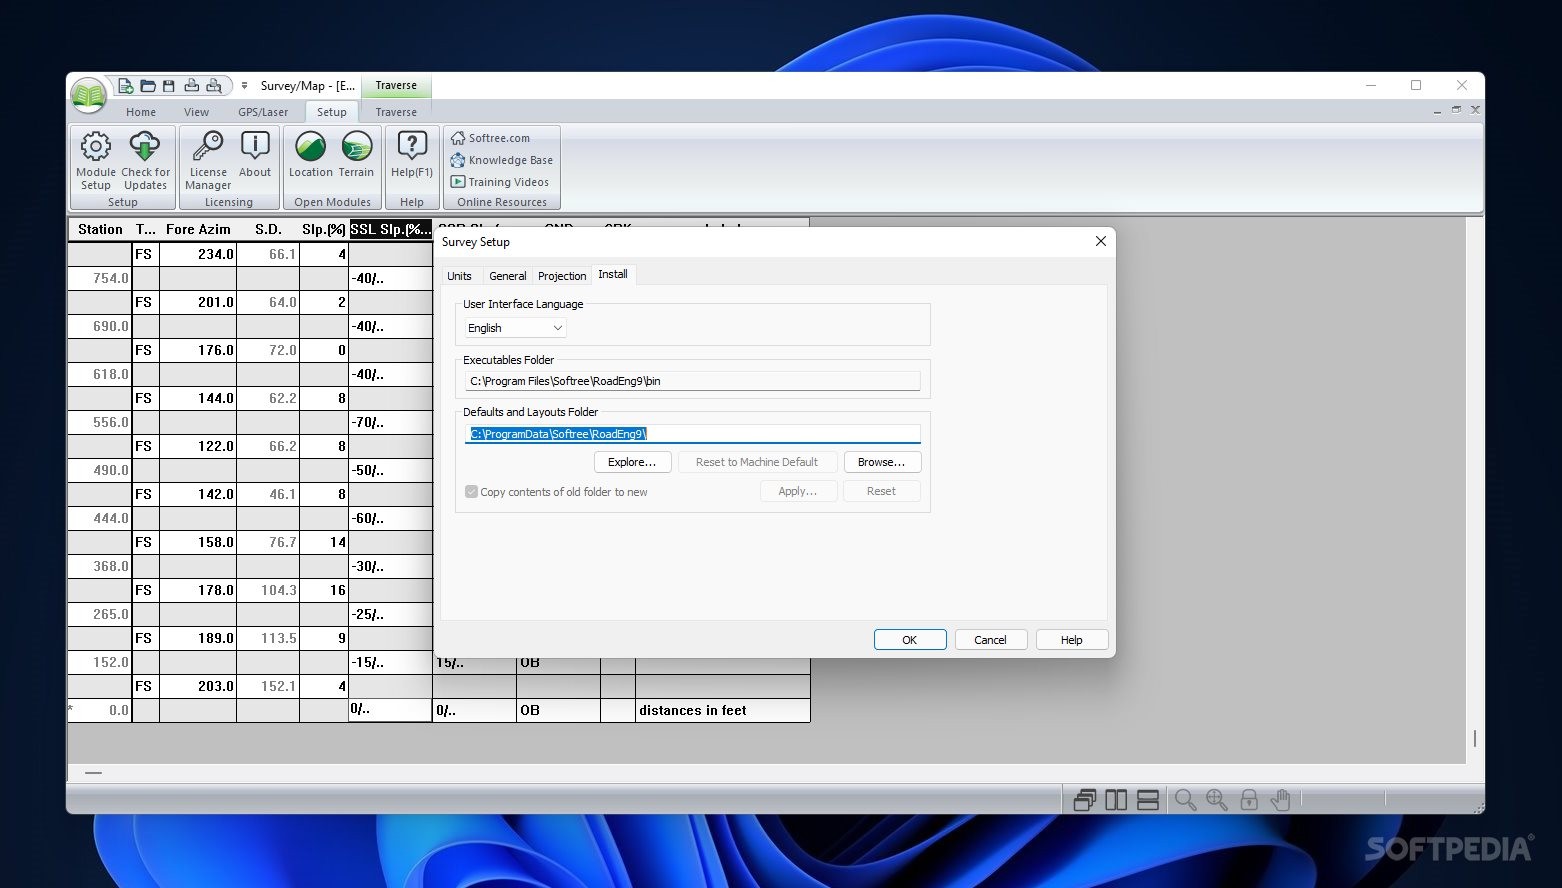This screenshot has height=888, width=1562.
Task: Click the magnifier zoom status bar icon
Action: pyautogui.click(x=1186, y=800)
